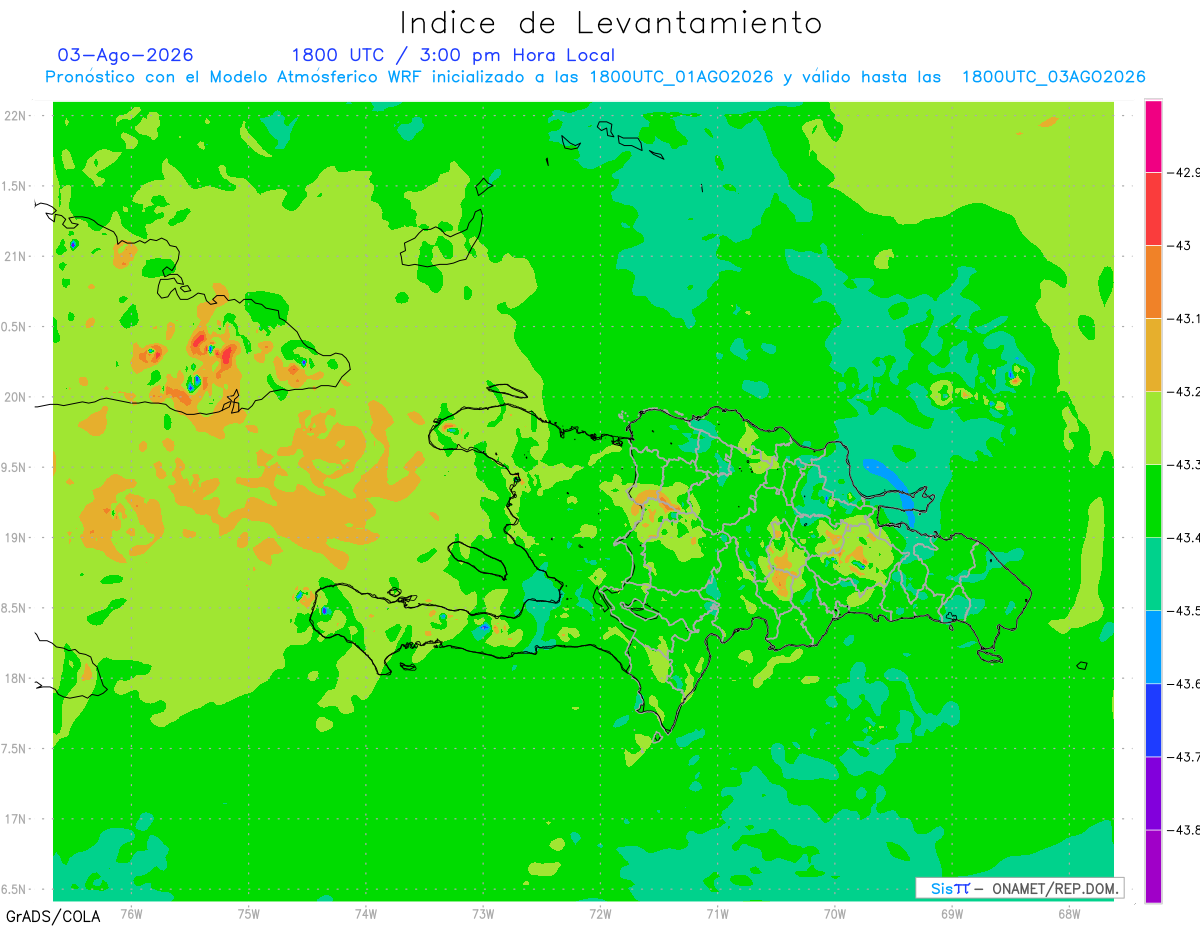The width and height of the screenshot is (1200, 927).
Task: Click the "68W" longitude label
Action: coord(1068,914)
